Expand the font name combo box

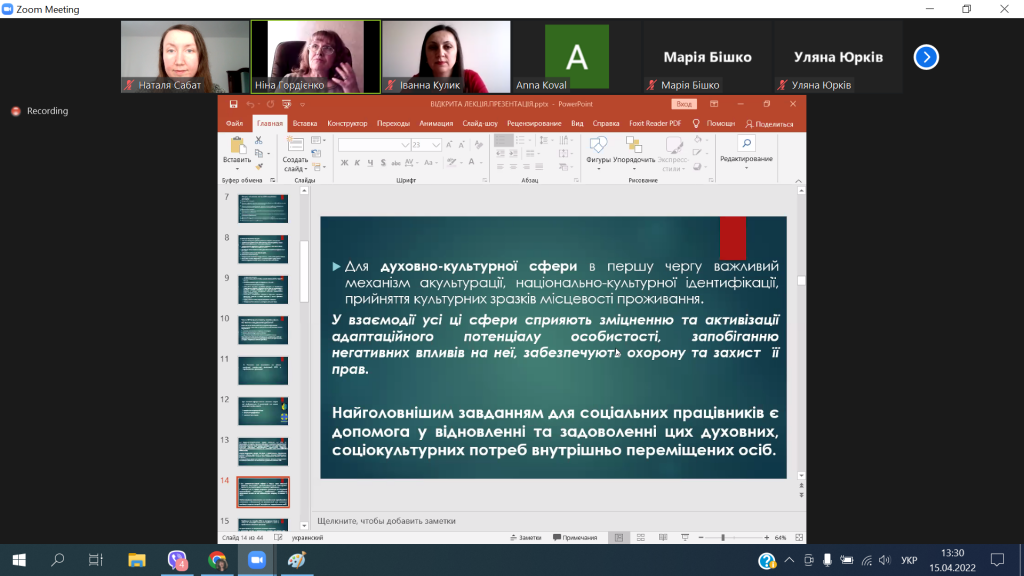click(403, 145)
